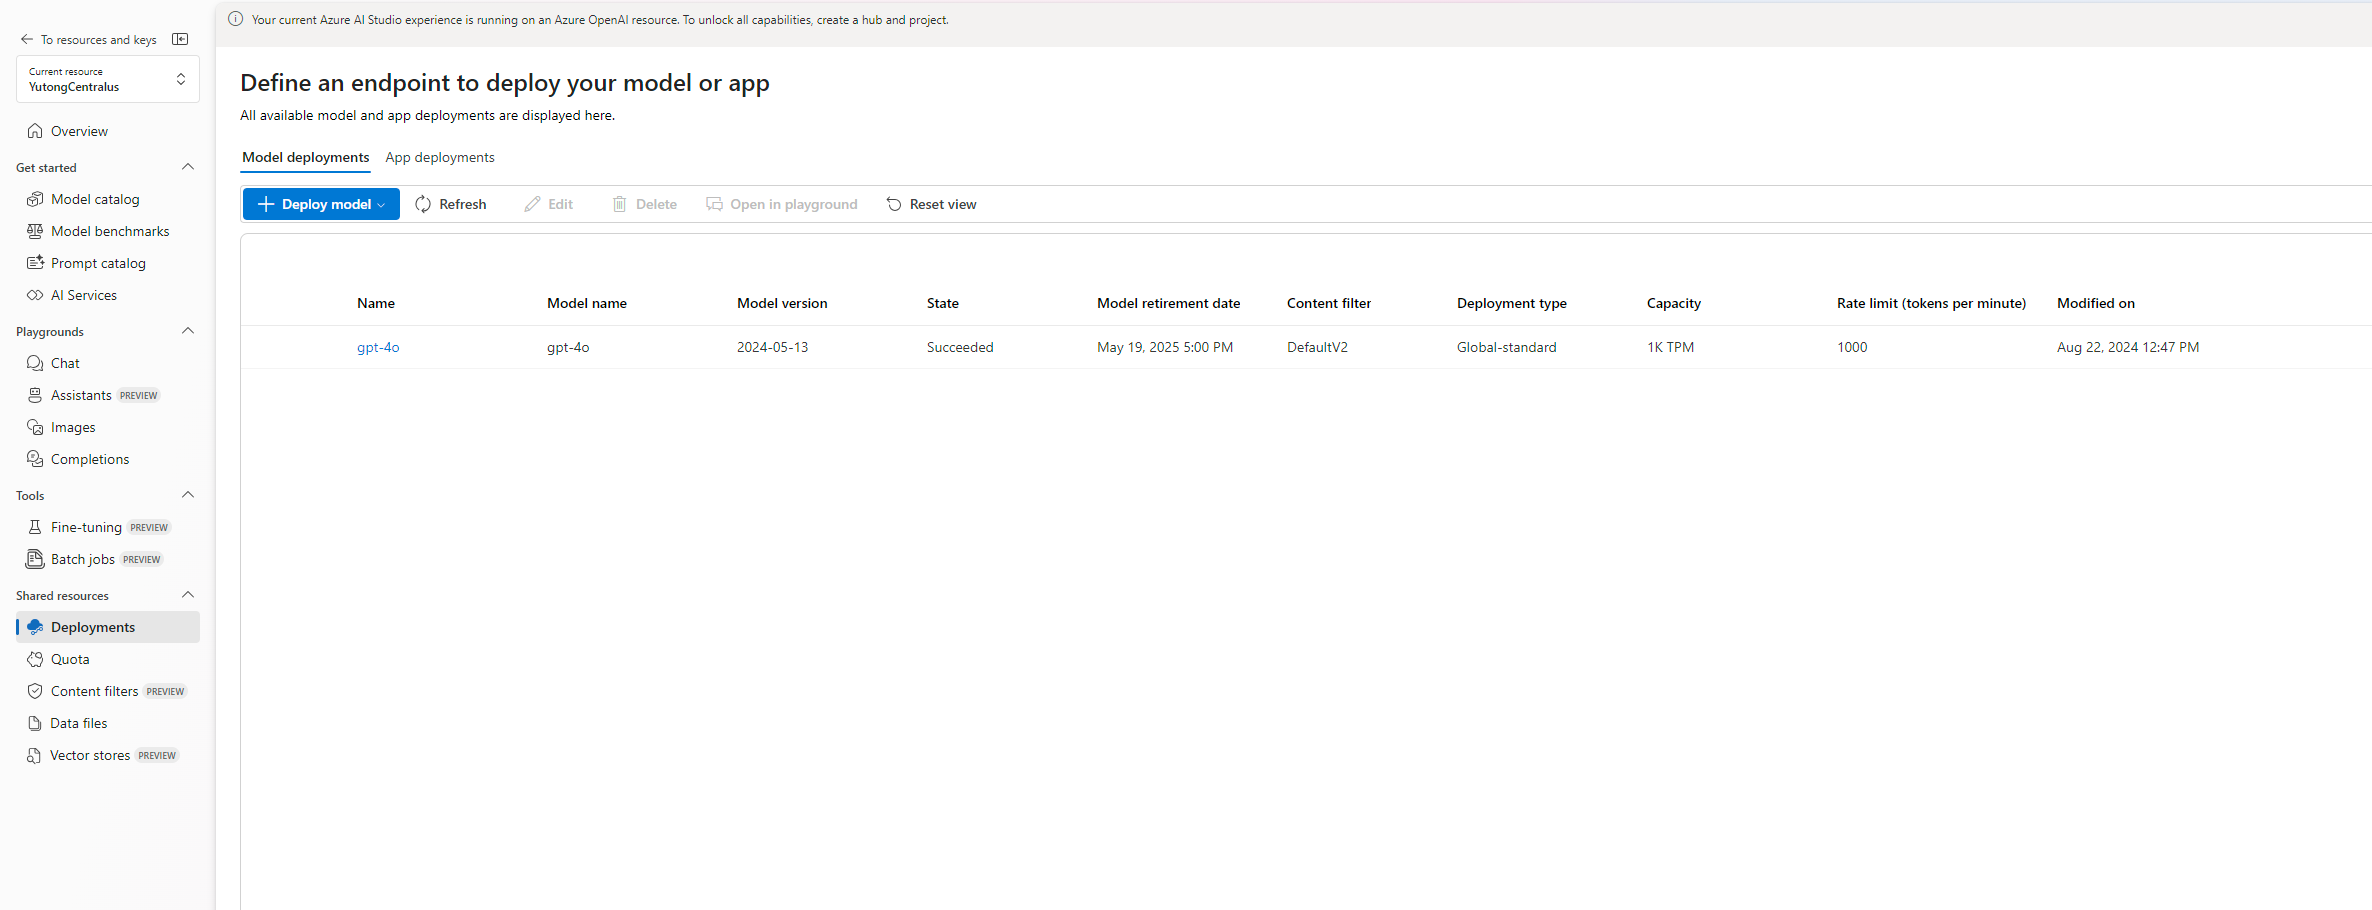Navigate to Quota page
Screen dimensions: 2372x910
click(70, 659)
